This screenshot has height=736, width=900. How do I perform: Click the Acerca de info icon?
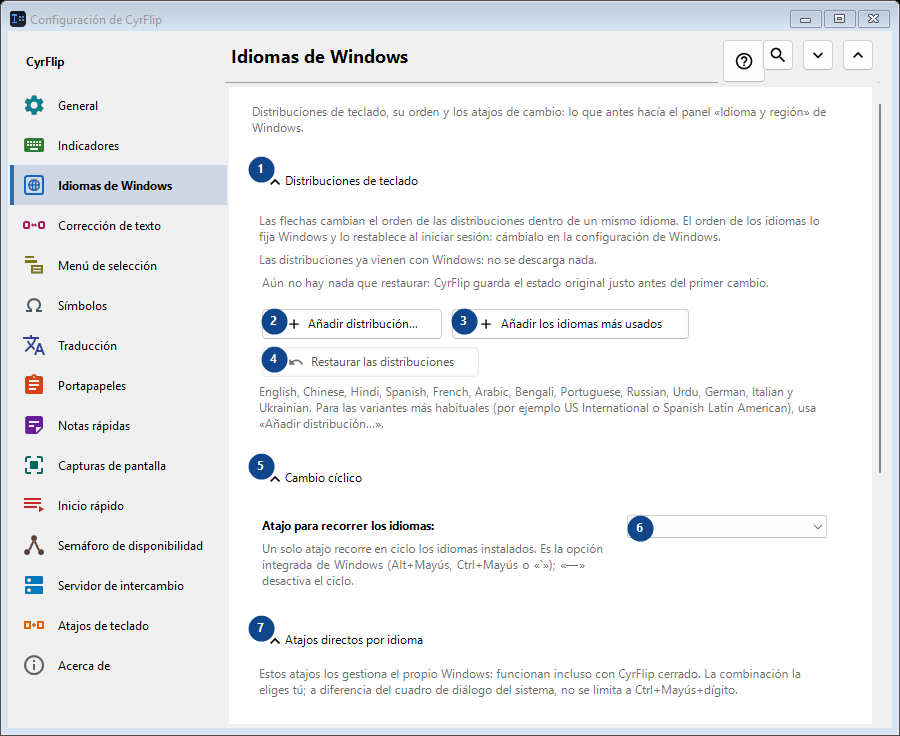coord(34,665)
